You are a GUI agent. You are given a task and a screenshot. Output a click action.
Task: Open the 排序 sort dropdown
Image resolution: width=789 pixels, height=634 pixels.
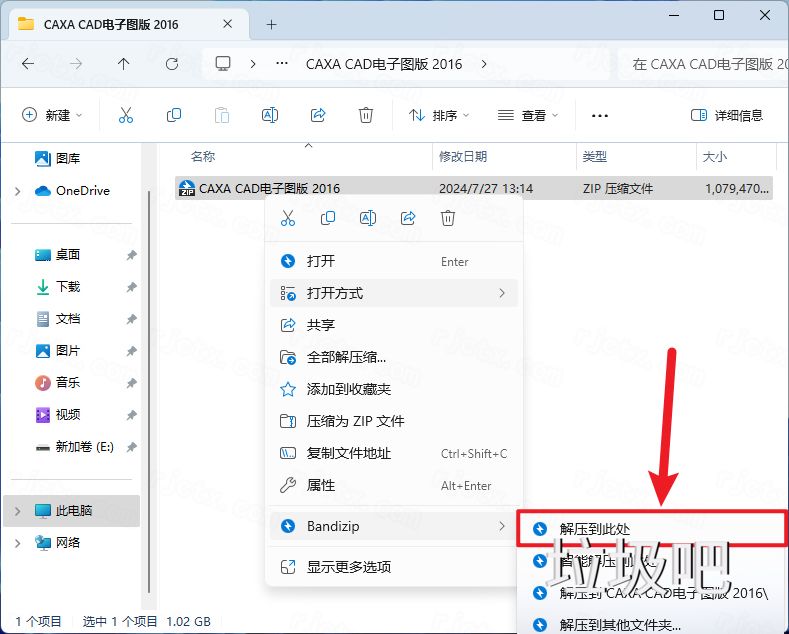[439, 115]
